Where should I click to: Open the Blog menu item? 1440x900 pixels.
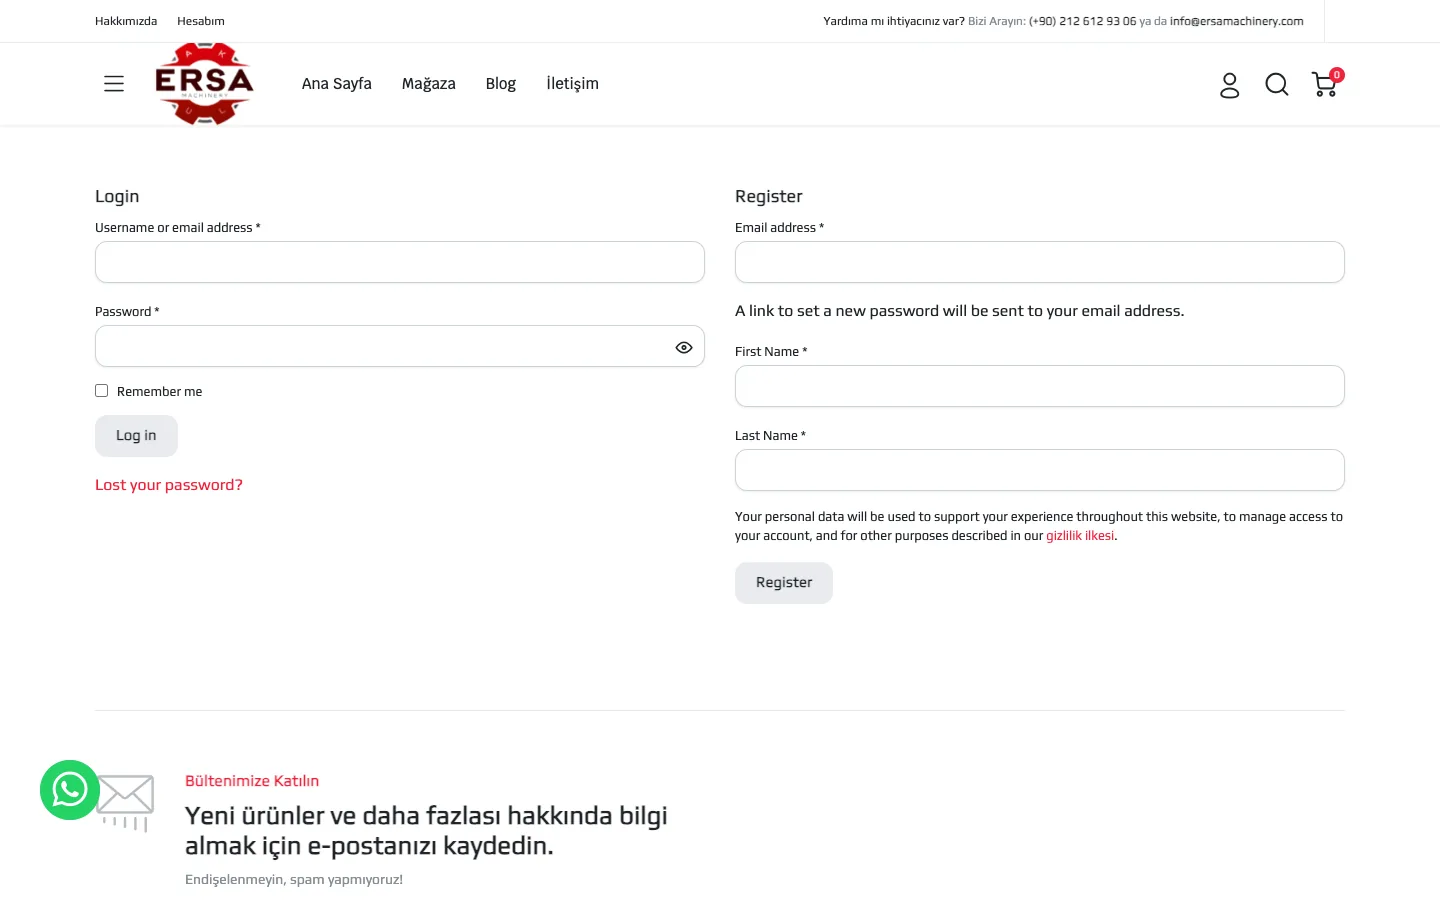click(x=501, y=84)
